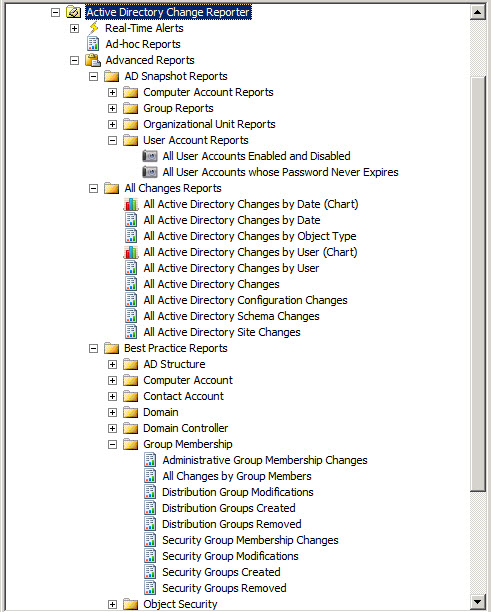Click report icon for All Active Directory Site Changes
The width and height of the screenshot is (491, 612).
pyautogui.click(x=131, y=332)
